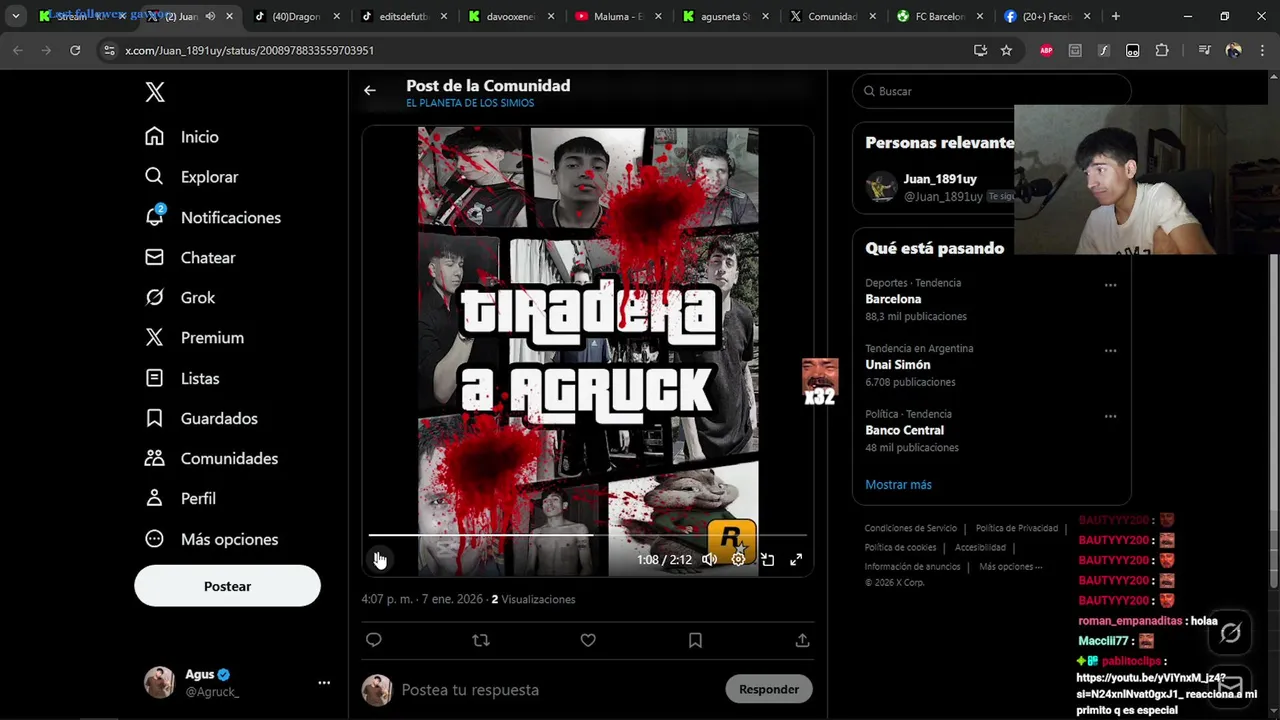Open video settings gear icon
Image resolution: width=1280 pixels, height=720 pixels.
click(738, 560)
